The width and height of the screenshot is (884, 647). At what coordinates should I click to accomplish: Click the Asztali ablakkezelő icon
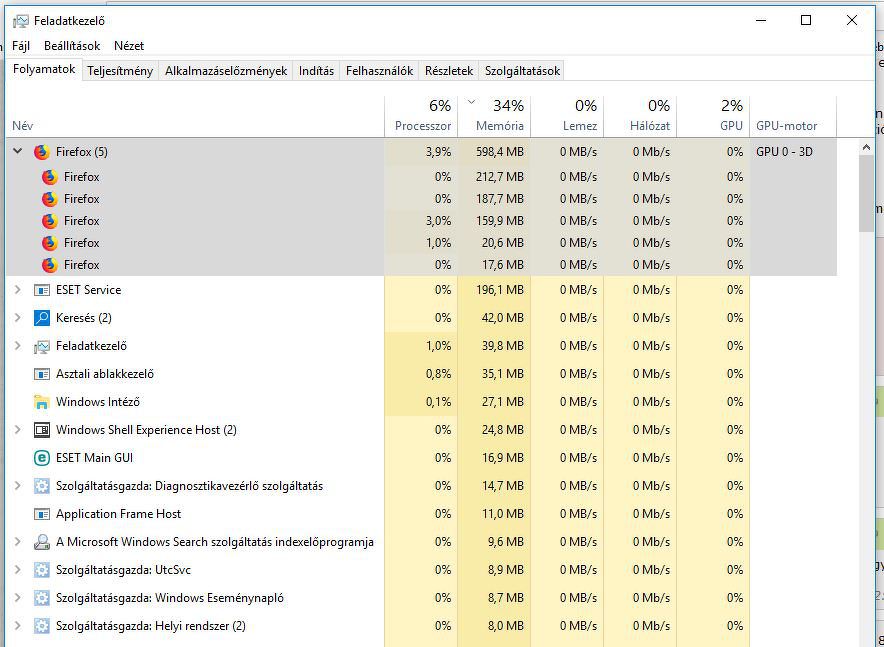click(x=42, y=374)
